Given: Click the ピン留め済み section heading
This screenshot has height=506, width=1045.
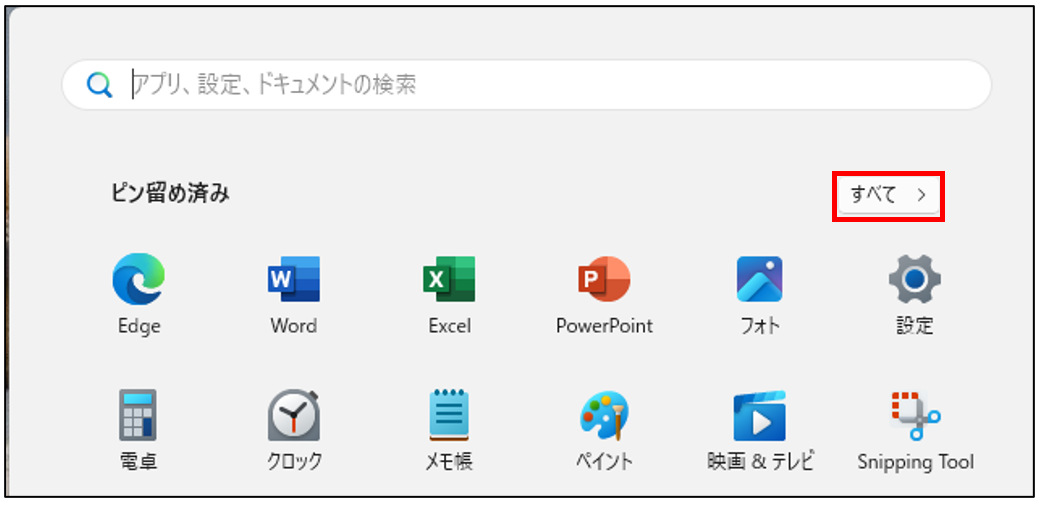Looking at the screenshot, I should point(170,194).
